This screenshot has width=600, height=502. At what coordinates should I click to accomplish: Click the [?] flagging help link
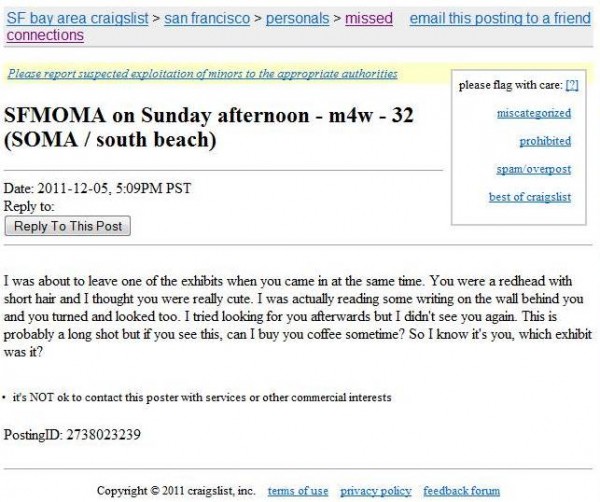572,85
